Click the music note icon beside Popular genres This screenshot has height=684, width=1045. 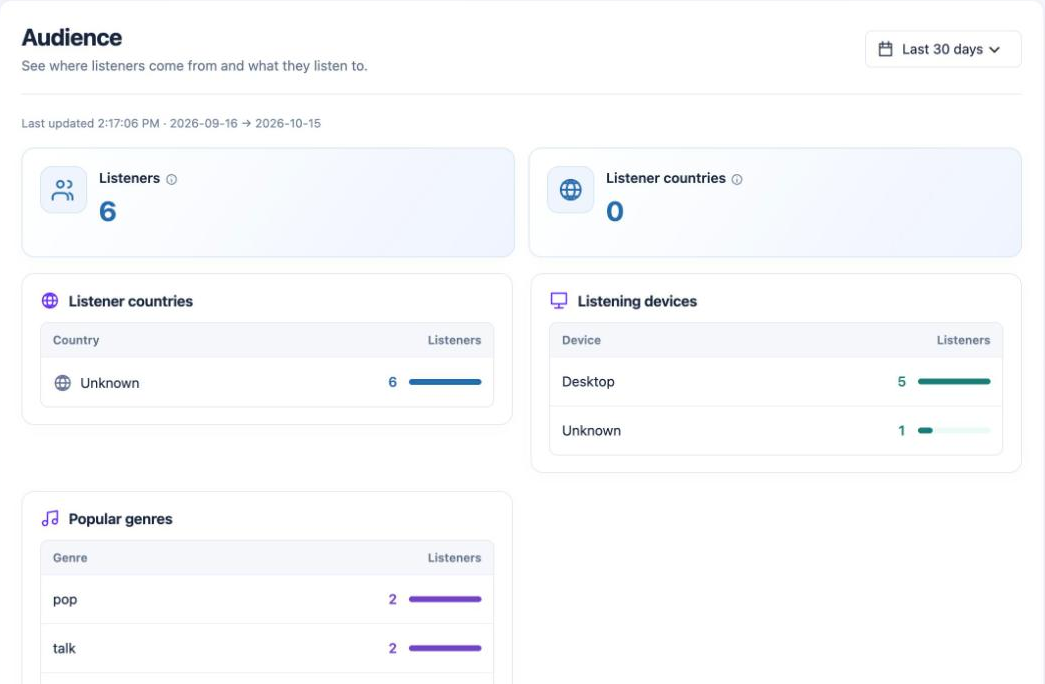(x=50, y=519)
